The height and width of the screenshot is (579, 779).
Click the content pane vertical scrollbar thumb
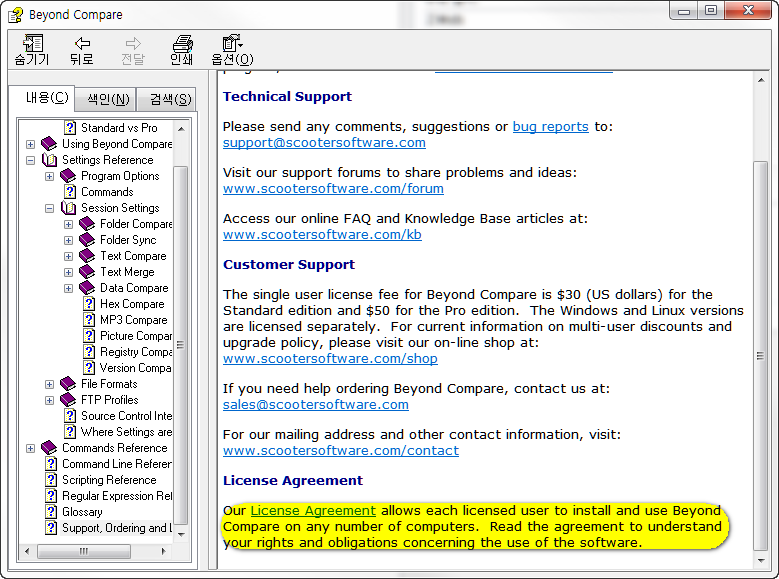[760, 356]
